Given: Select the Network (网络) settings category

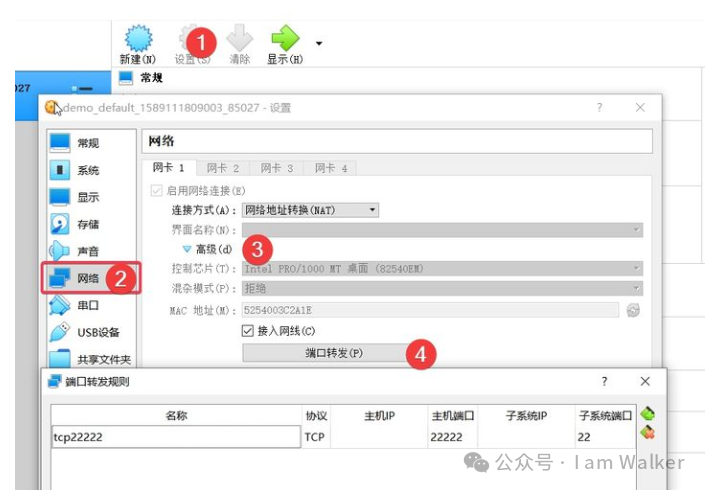Looking at the screenshot, I should pyautogui.click(x=91, y=278).
